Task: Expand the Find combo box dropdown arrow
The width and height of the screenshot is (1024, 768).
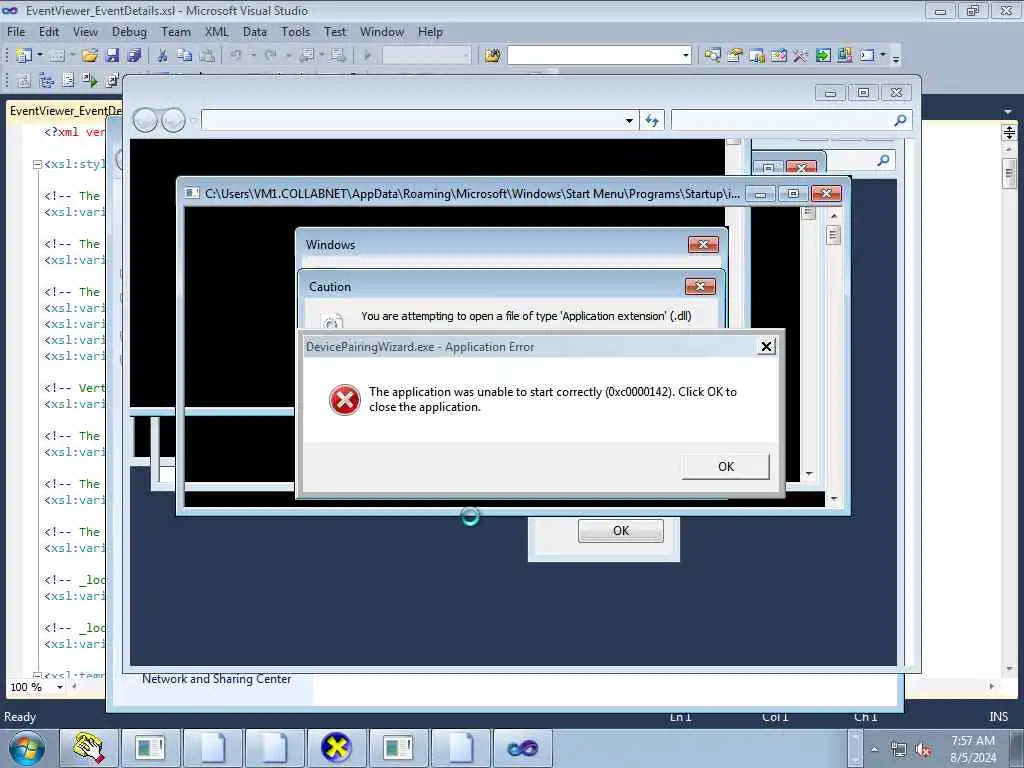Action: [x=686, y=56]
